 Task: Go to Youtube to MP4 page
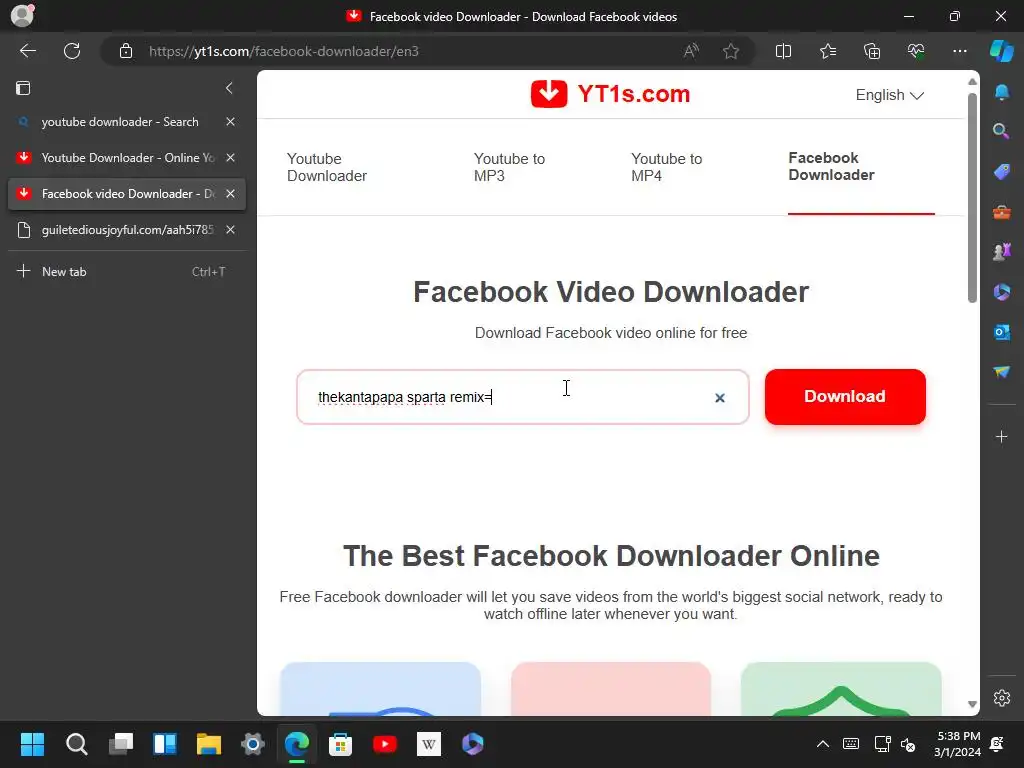(x=667, y=167)
